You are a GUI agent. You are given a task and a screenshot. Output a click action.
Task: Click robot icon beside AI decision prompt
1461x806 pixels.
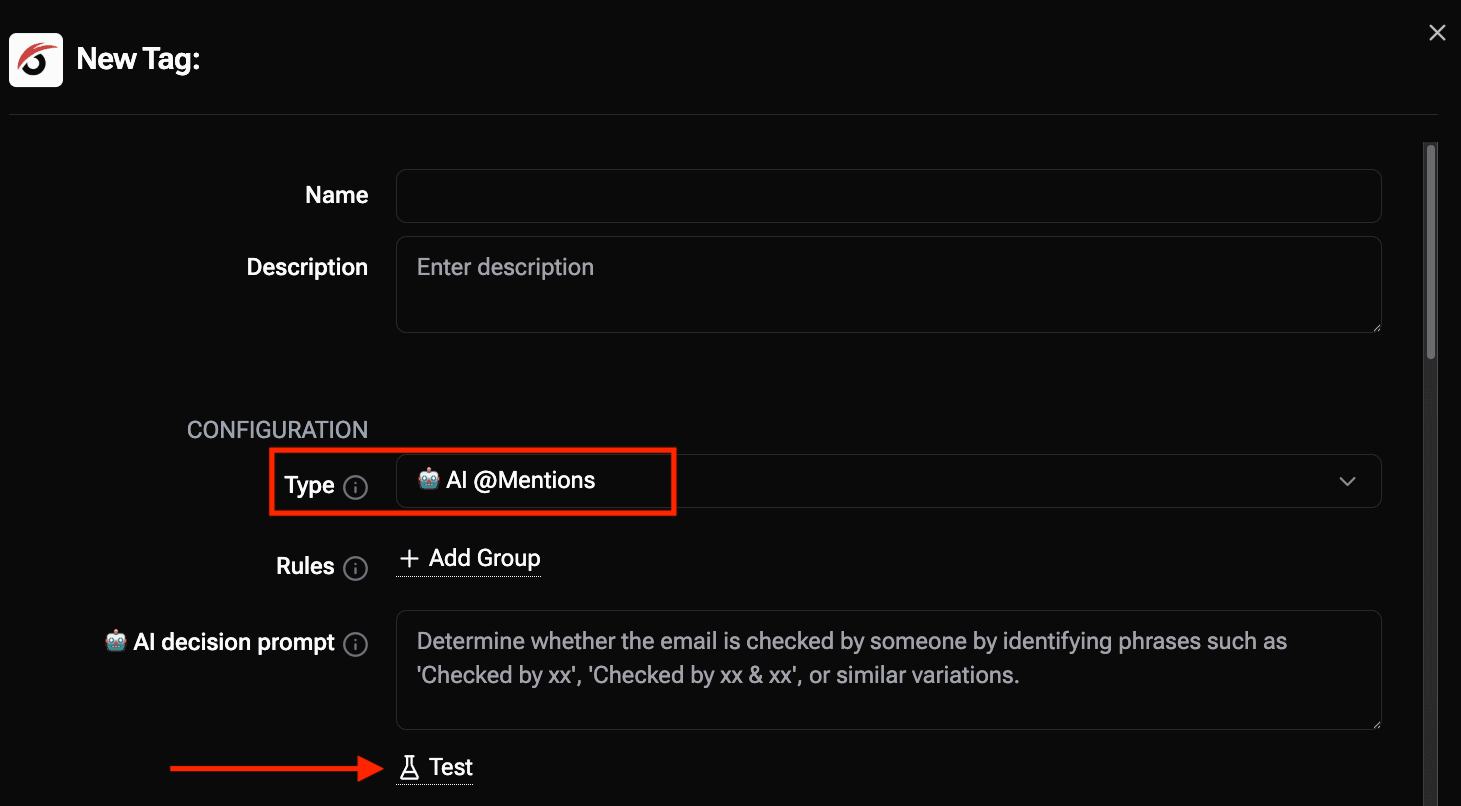click(x=116, y=641)
